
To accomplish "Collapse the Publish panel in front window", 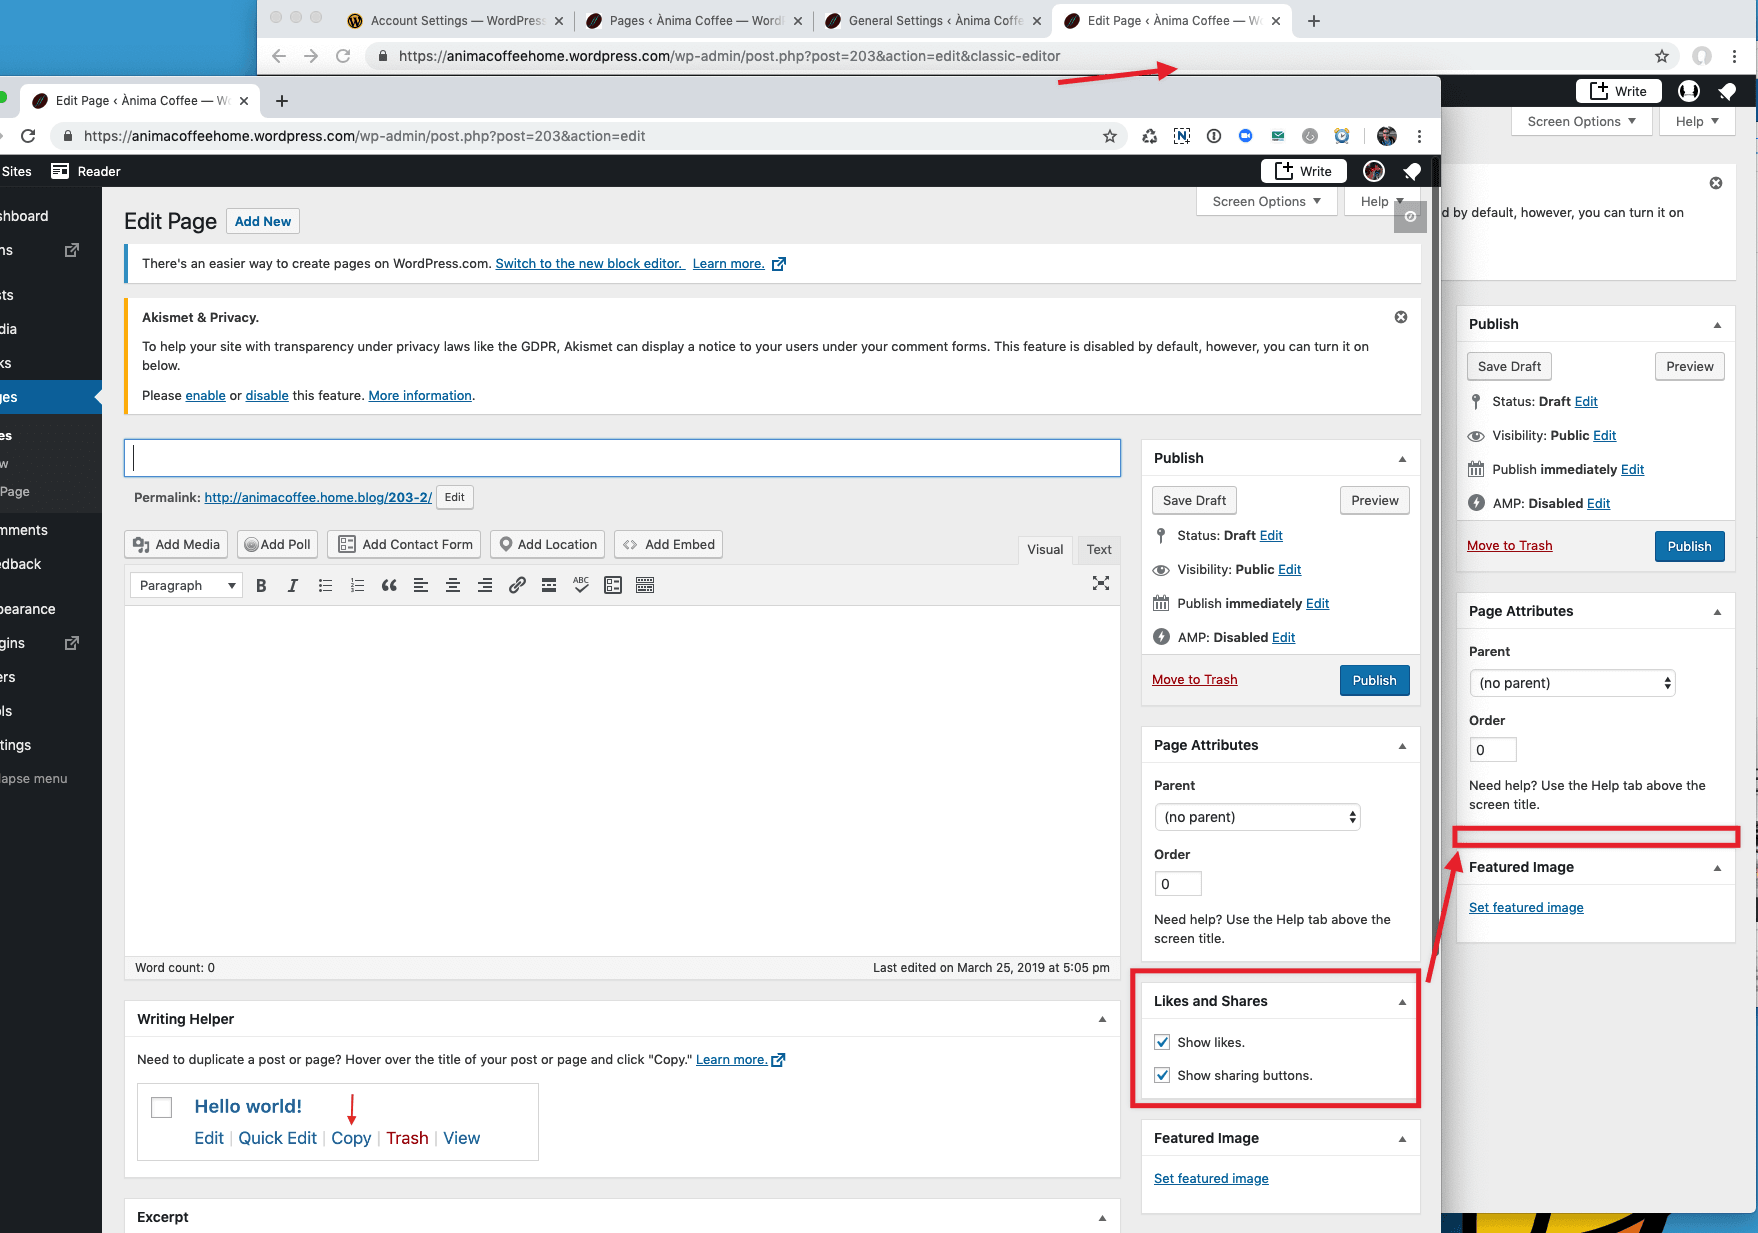I will [x=1402, y=459].
